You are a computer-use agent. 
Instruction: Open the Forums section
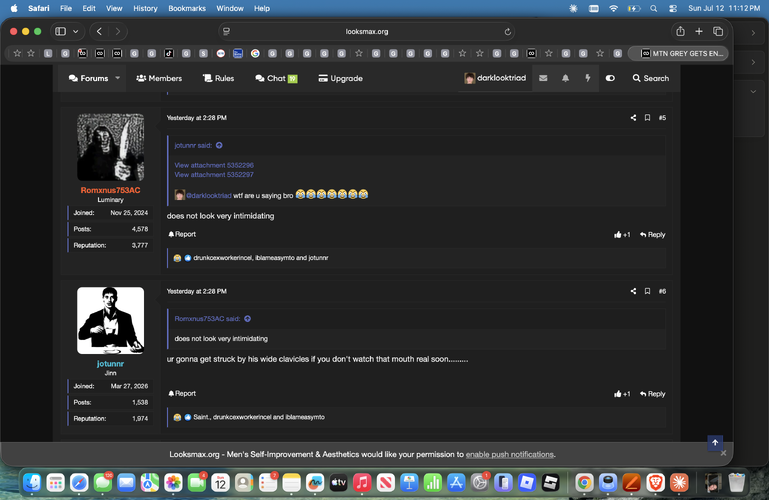88,78
